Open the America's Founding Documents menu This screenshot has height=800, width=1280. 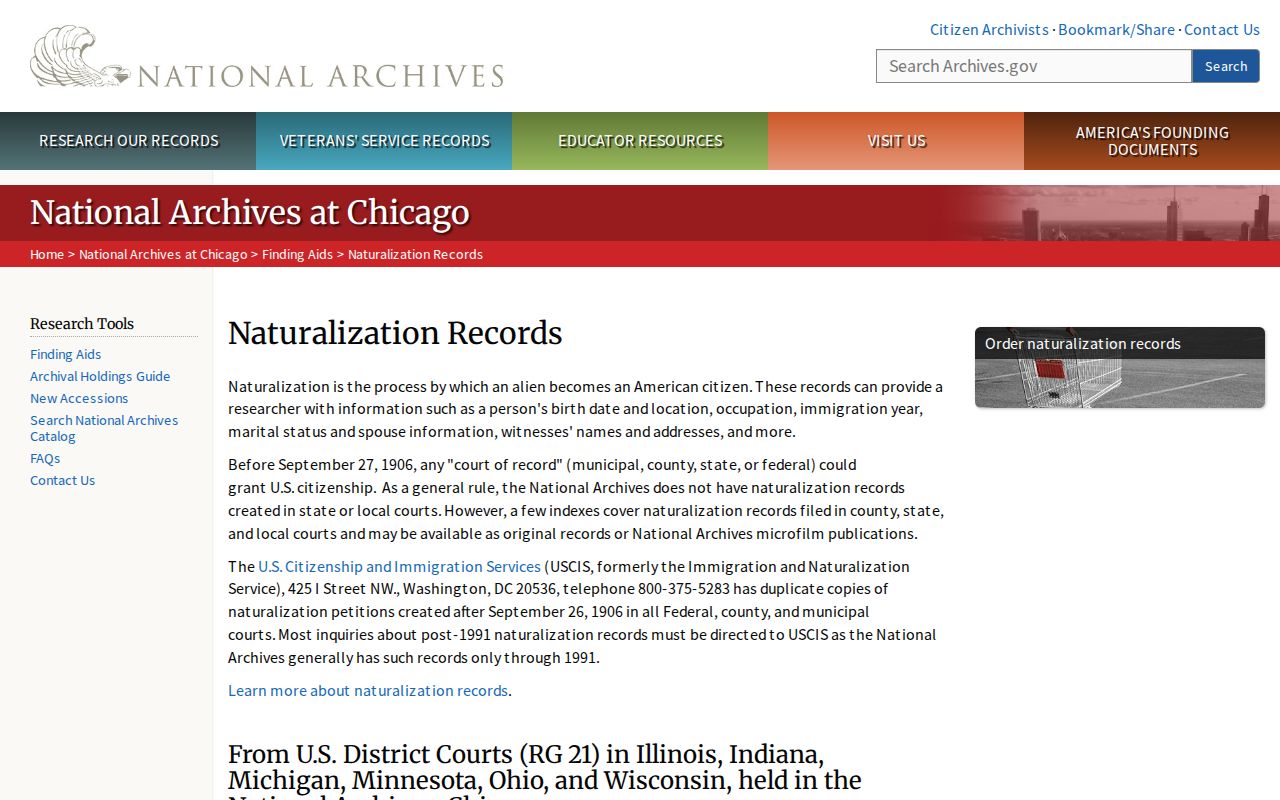(1152, 141)
